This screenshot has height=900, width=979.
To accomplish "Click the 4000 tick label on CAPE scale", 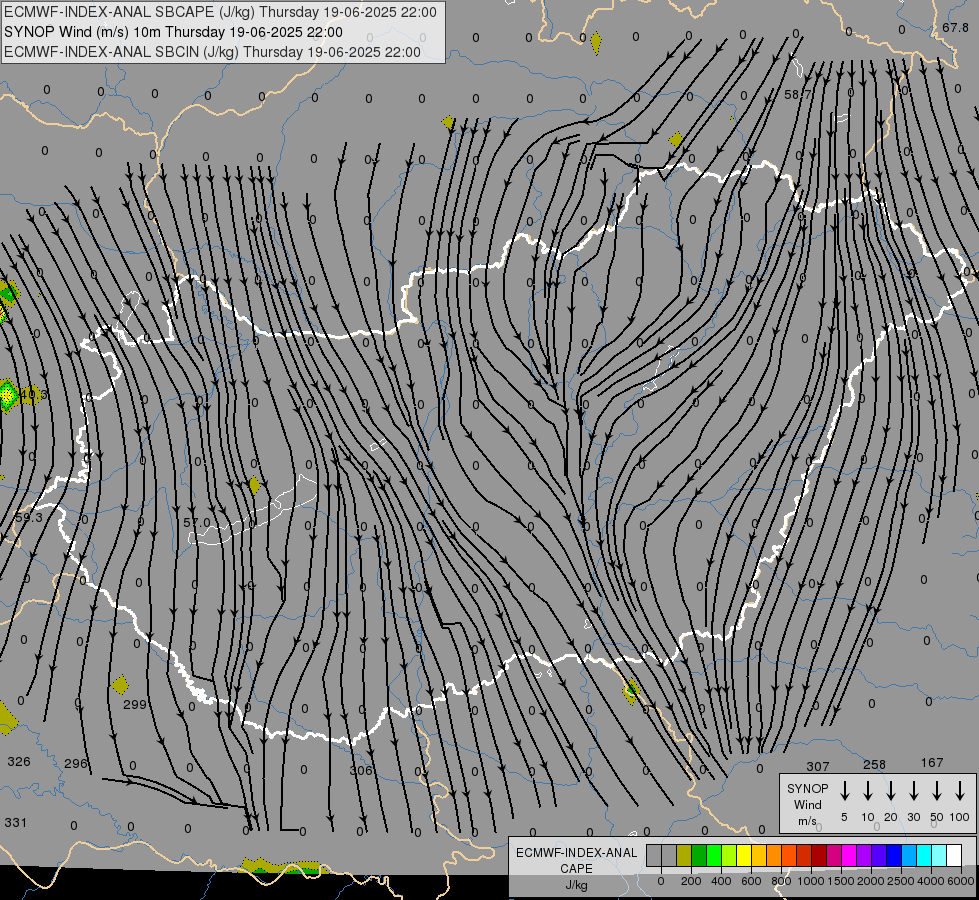I will coord(931,881).
